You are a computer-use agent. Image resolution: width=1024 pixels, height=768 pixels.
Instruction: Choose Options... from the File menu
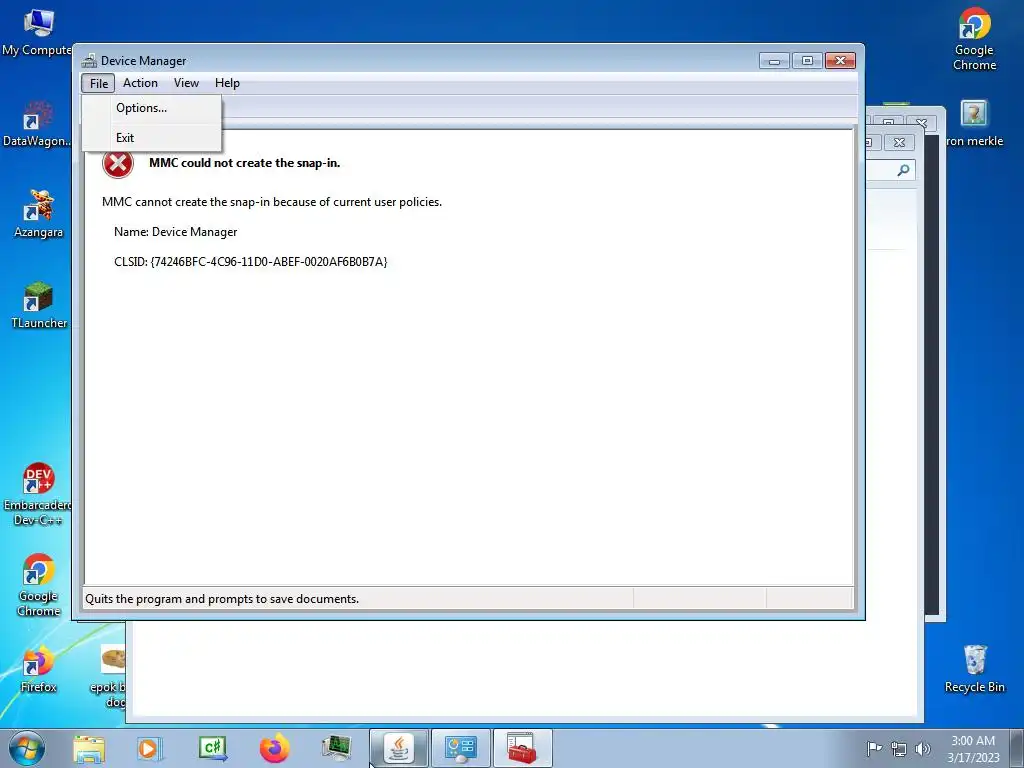point(152,108)
